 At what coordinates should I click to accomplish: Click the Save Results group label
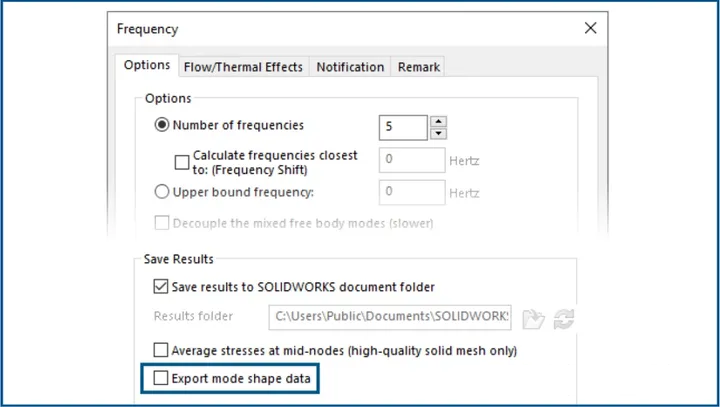coord(179,259)
